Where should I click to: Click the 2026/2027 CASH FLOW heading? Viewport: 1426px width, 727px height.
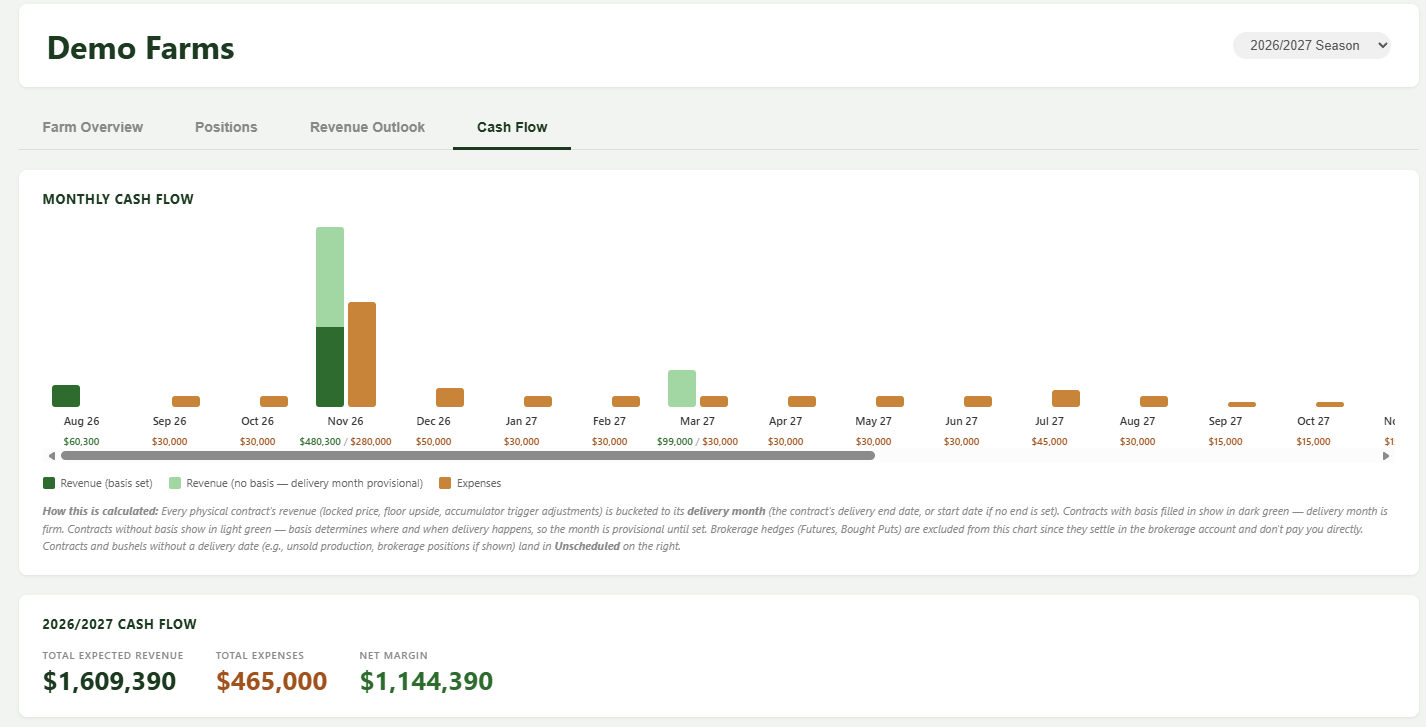120,624
